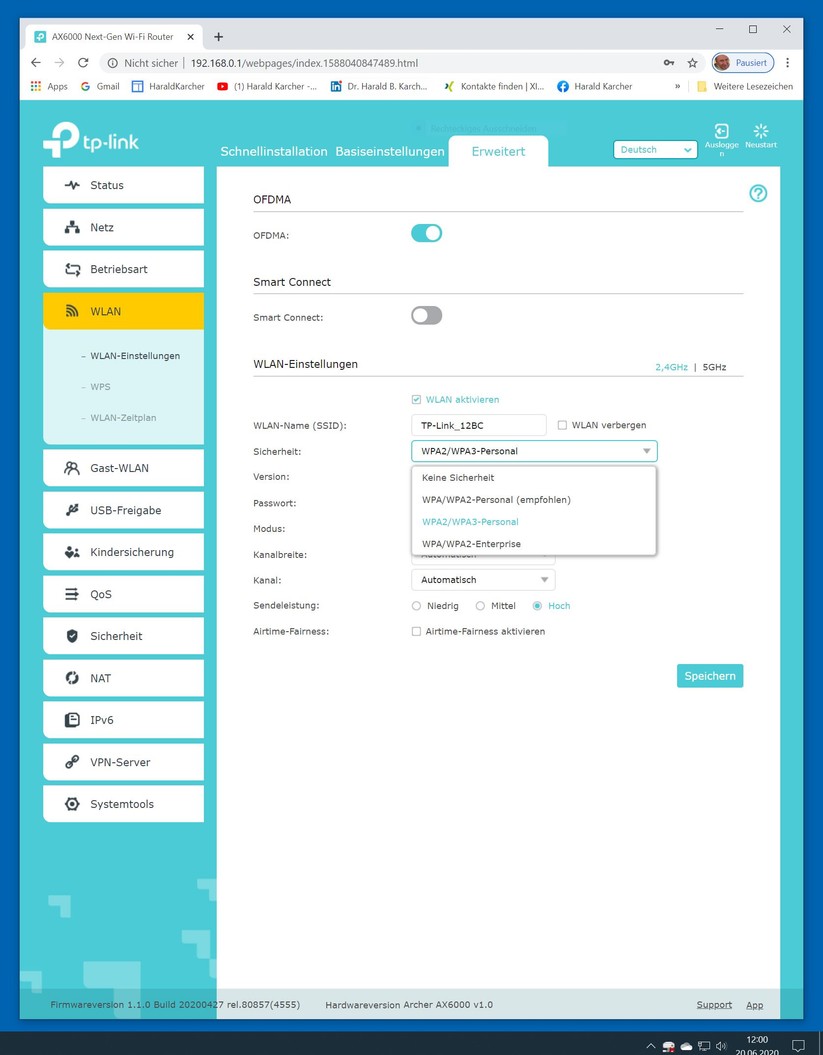Screen dimensions: 823x1055
Task: Expand the Kanal Automatisch dropdown
Action: pyautogui.click(x=483, y=579)
